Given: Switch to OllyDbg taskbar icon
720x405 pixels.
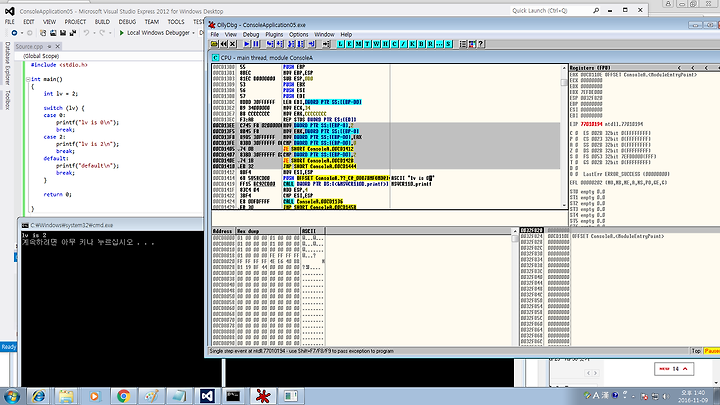Looking at the screenshot, I should click(x=263, y=396).
